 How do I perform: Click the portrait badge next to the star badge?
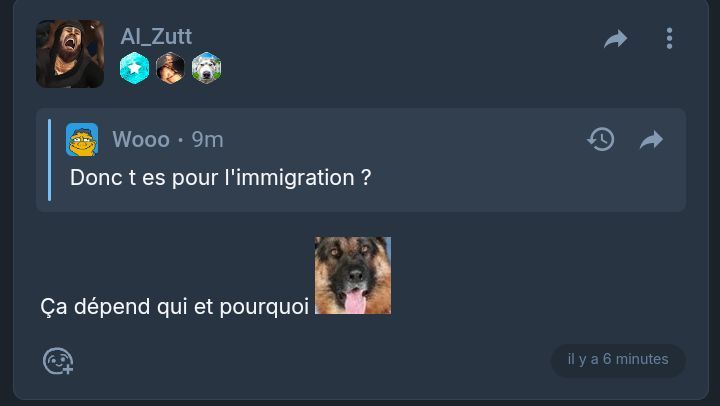170,68
